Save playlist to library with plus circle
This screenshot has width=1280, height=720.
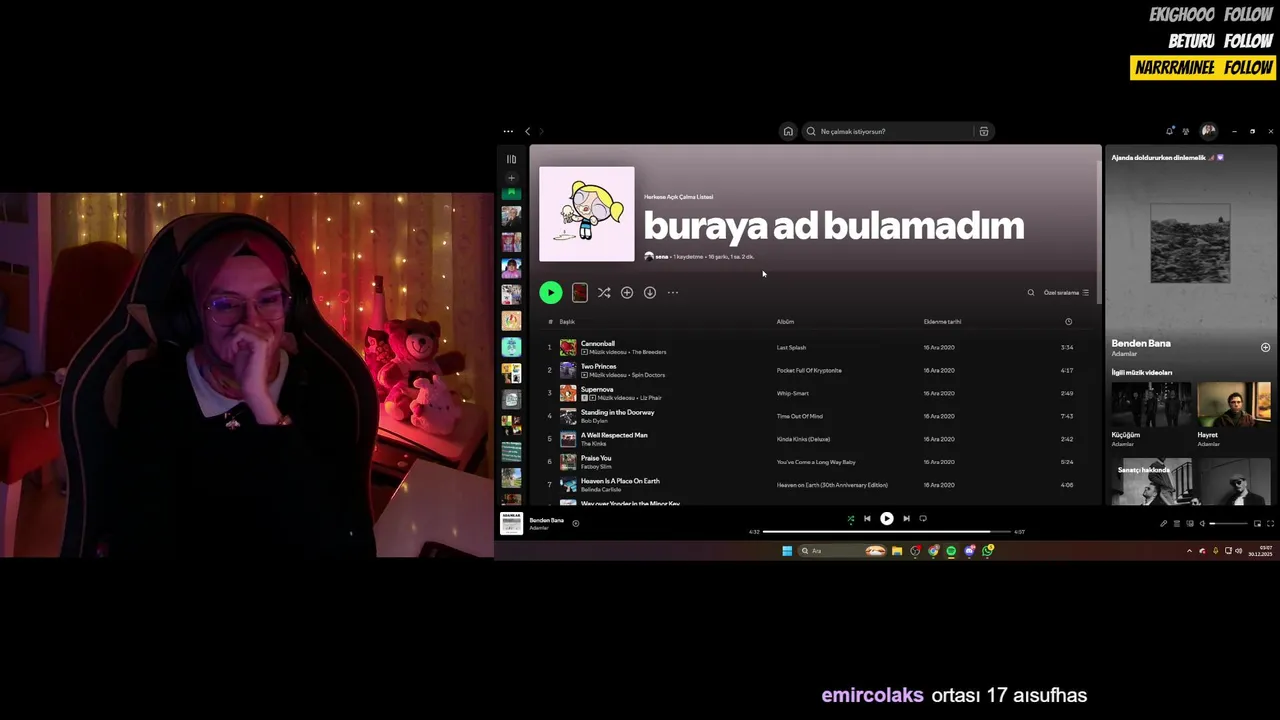(627, 293)
